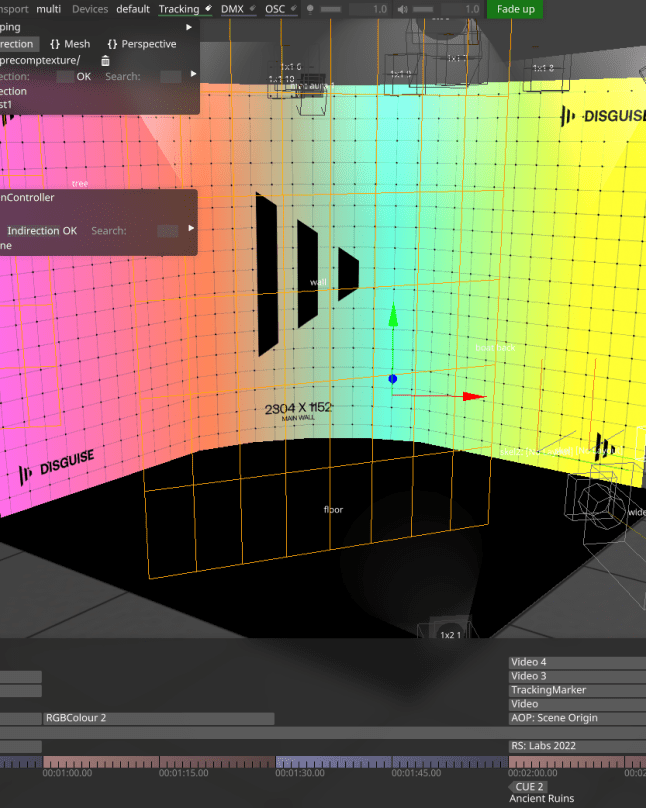Select the layer named just Video
The width and height of the screenshot is (646, 808).
tap(577, 704)
